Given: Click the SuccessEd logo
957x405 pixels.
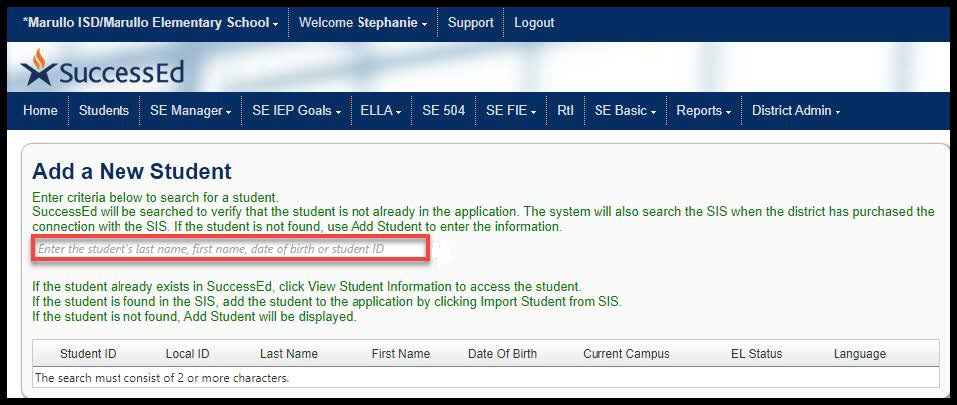Looking at the screenshot, I should pos(102,68).
